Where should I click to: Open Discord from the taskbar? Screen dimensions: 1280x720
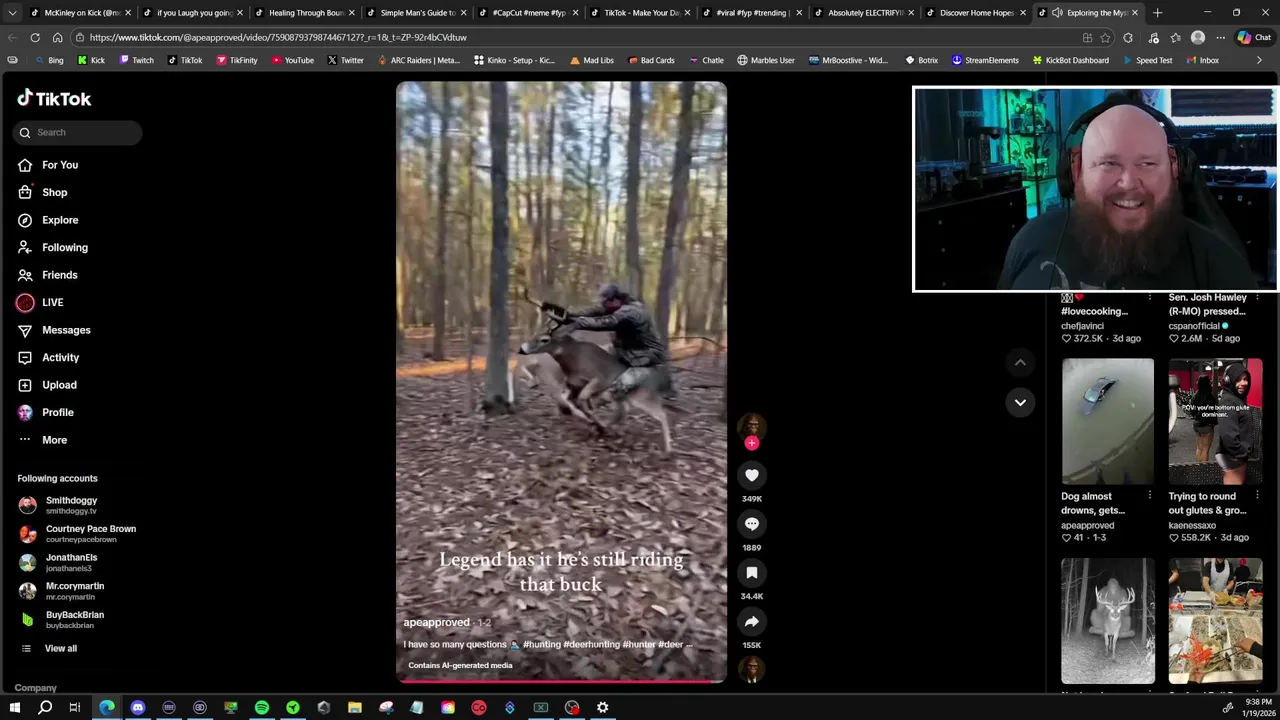[138, 708]
